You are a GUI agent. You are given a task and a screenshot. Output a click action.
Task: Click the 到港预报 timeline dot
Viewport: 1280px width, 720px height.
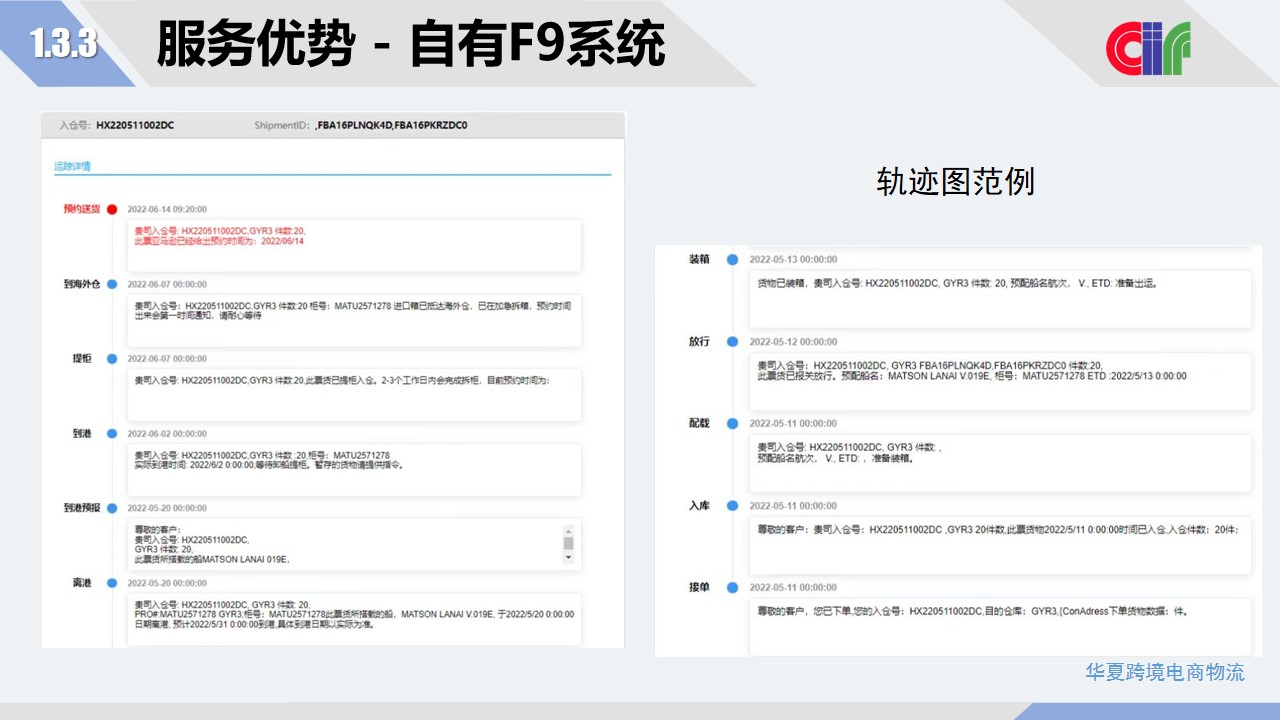click(112, 508)
